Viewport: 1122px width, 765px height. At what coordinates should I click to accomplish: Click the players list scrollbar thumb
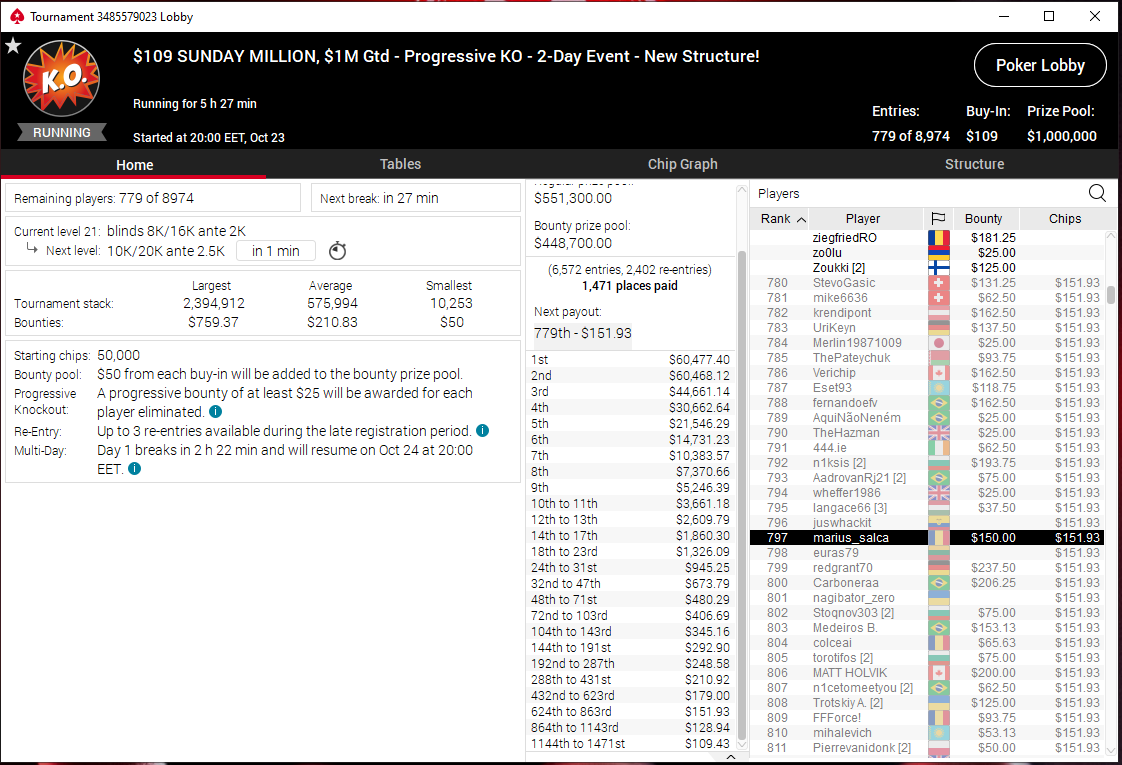click(x=1111, y=295)
